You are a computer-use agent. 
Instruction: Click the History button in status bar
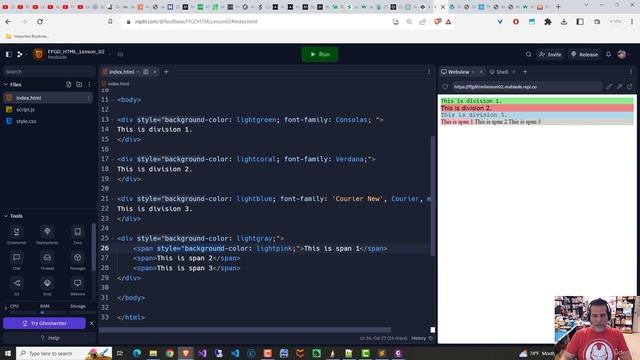pos(422,338)
